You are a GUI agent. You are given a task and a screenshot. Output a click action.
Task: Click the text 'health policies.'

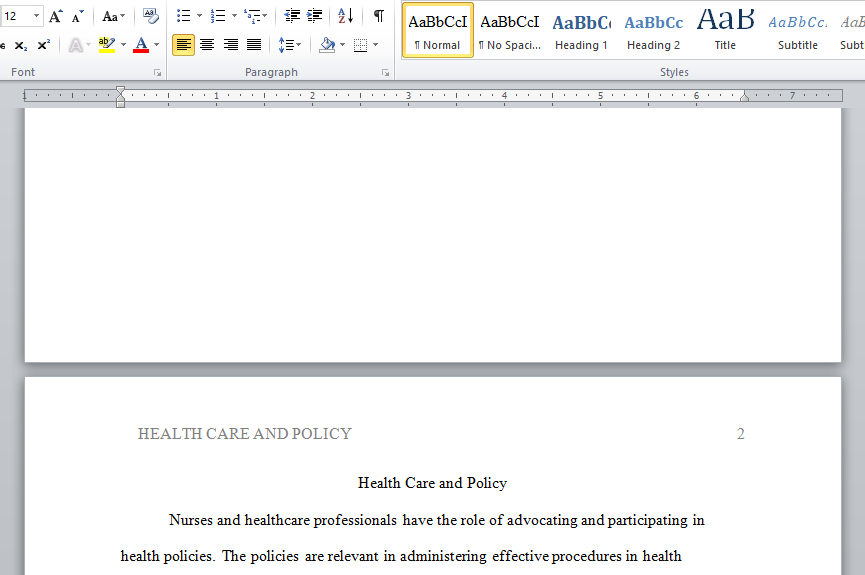coord(167,556)
